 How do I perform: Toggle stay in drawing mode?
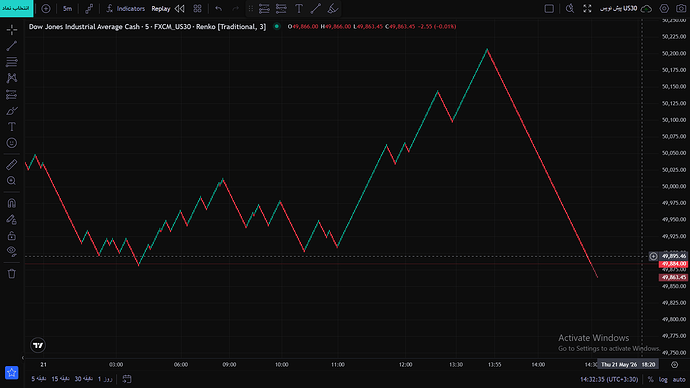(12, 220)
